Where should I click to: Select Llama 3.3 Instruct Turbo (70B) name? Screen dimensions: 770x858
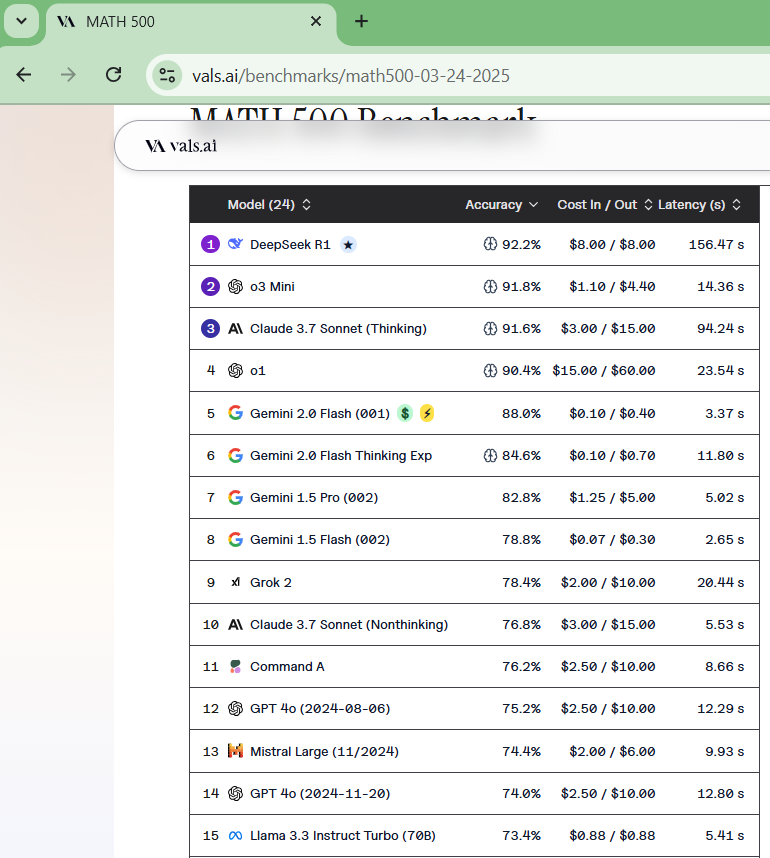pyautogui.click(x=343, y=836)
